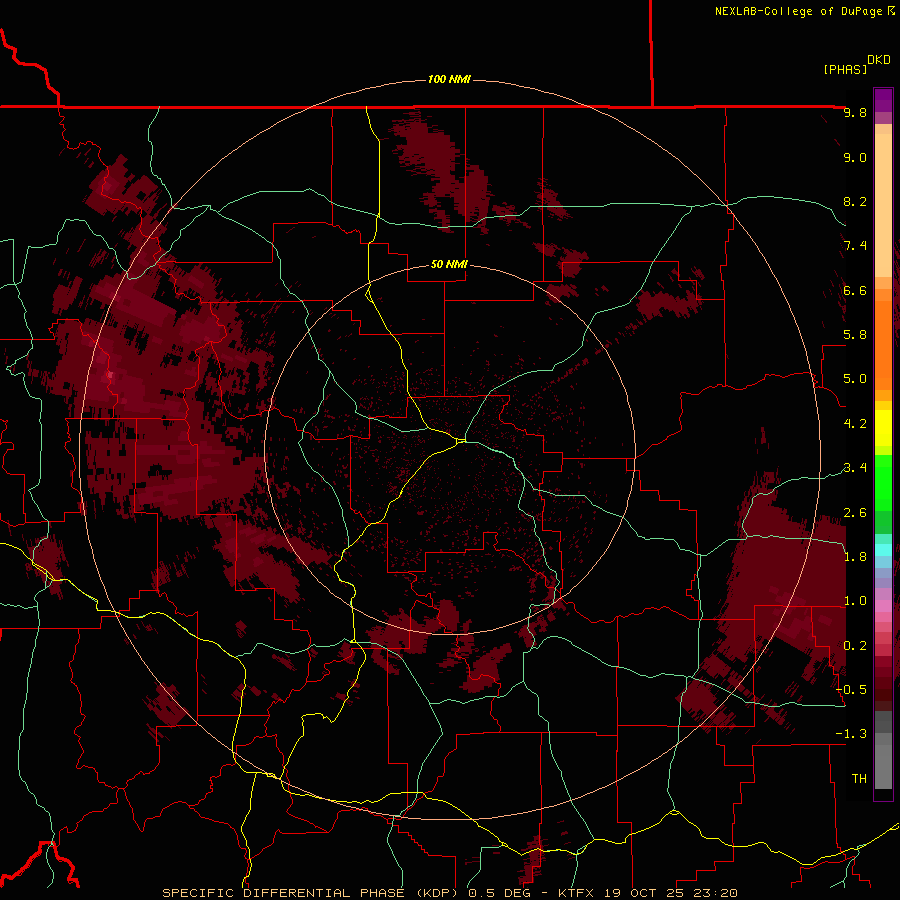900x900 pixels.
Task: Click the 1.8 scale value
Action: (x=855, y=557)
